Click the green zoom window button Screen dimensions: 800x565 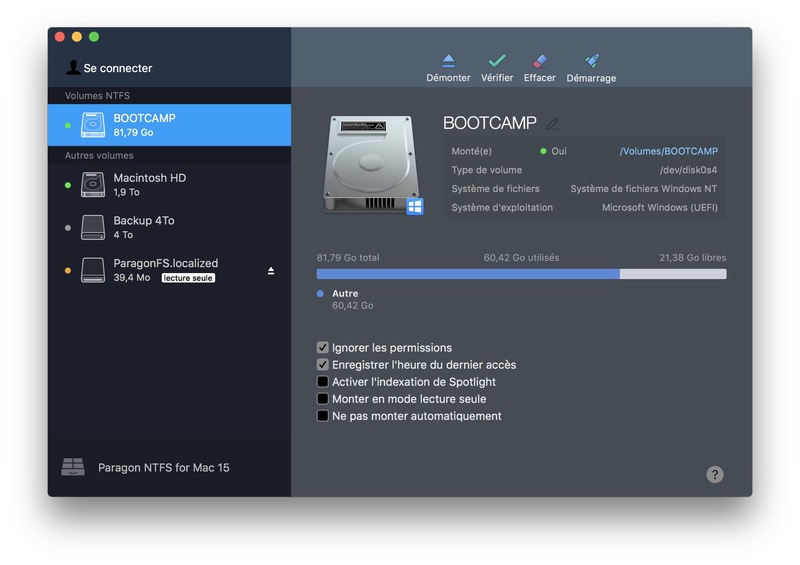(94, 37)
